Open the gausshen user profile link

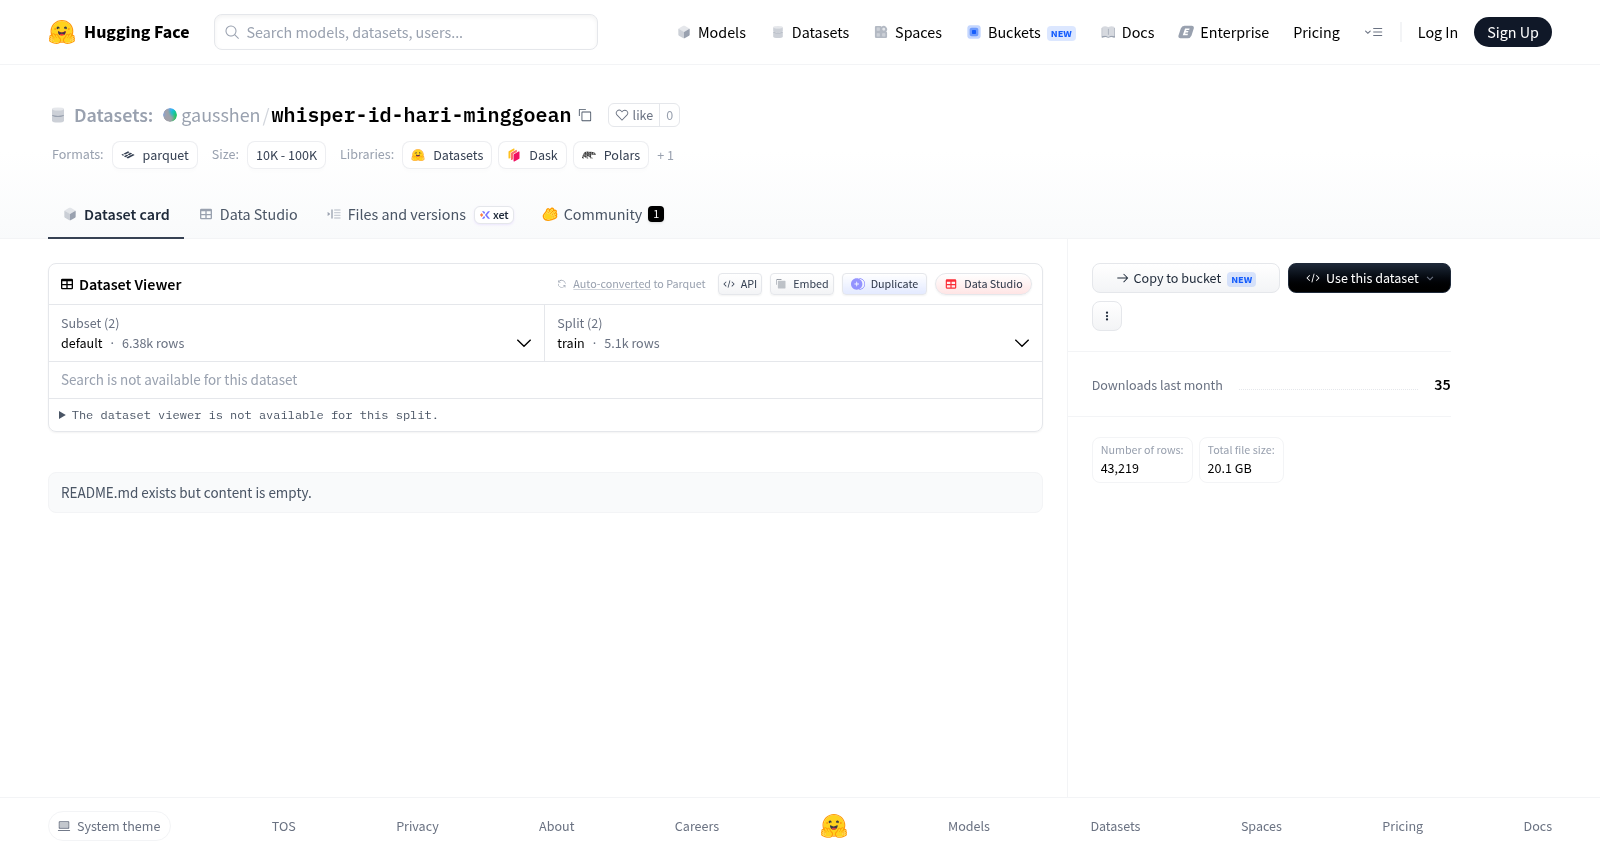(x=221, y=115)
